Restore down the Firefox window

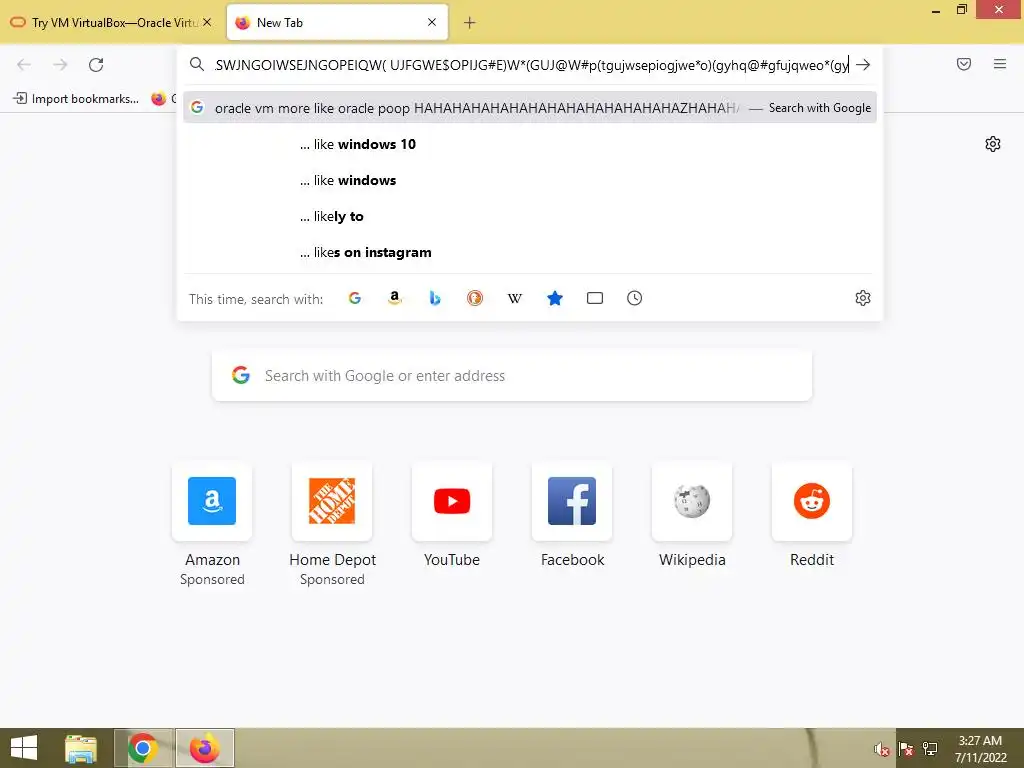point(961,10)
